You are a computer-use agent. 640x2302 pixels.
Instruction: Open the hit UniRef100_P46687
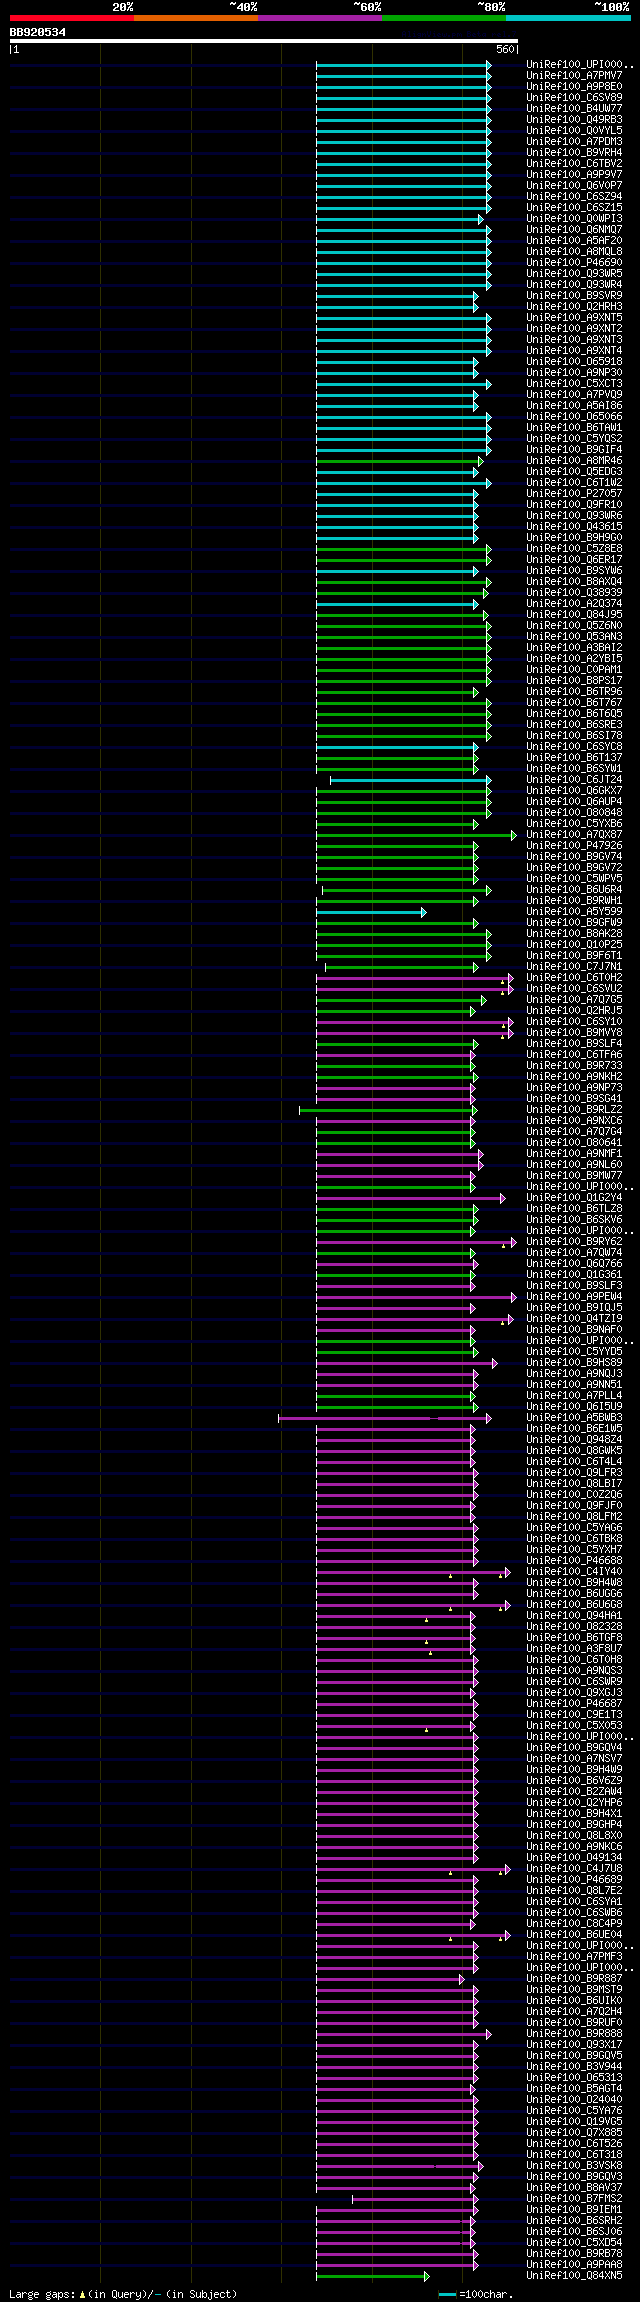pyautogui.click(x=574, y=1703)
